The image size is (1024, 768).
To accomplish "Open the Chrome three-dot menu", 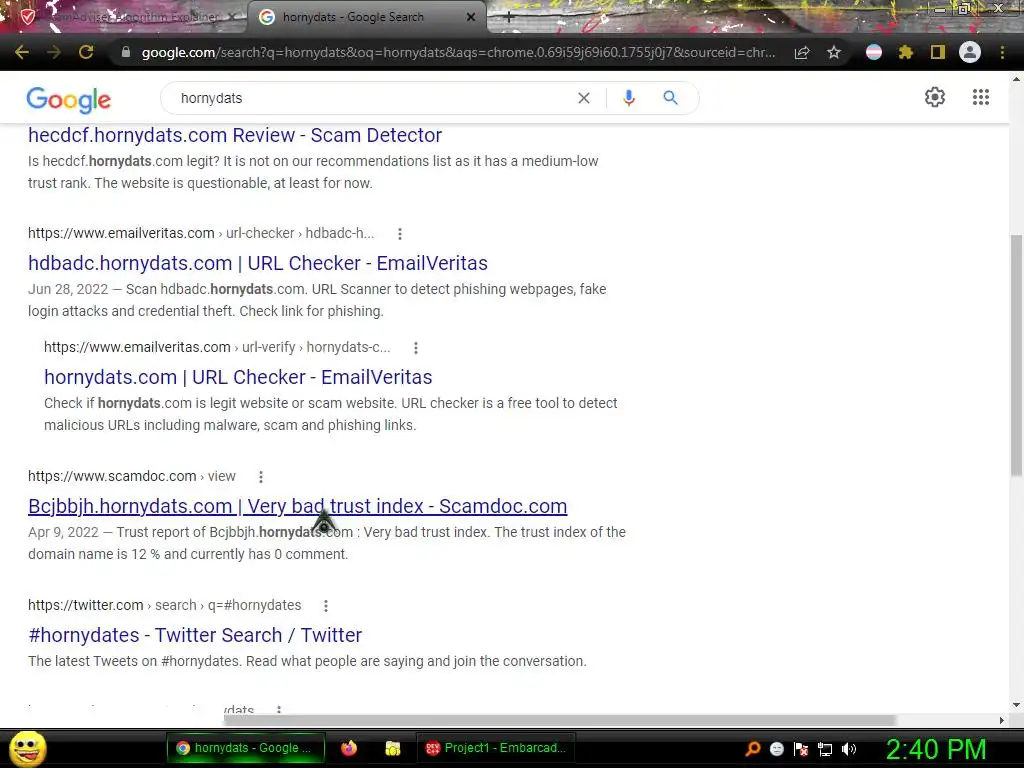I will click(1002, 52).
